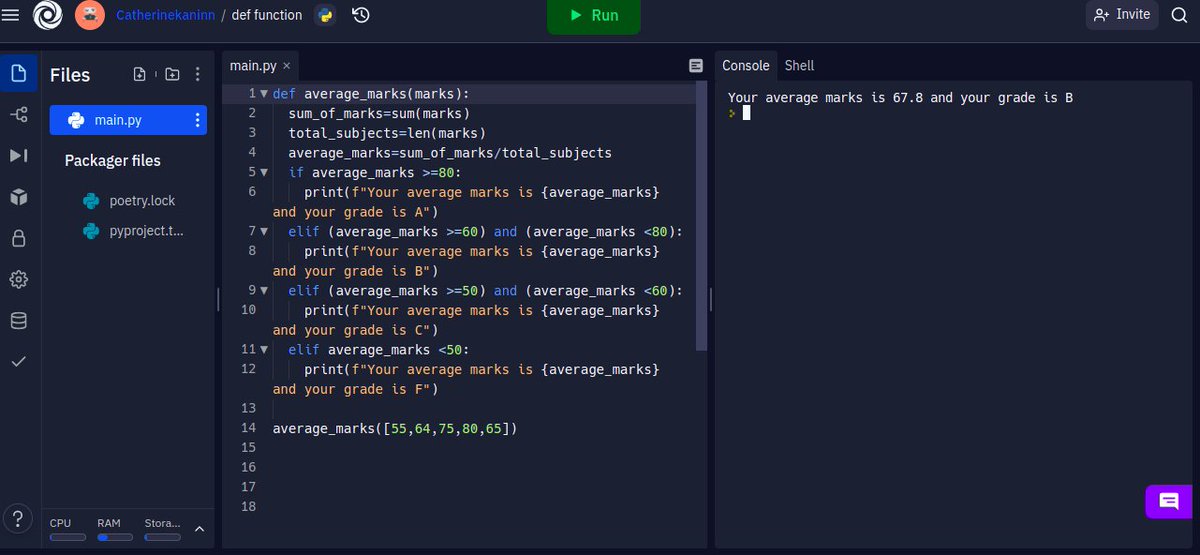Run the program with the Run button
This screenshot has width=1200, height=555.
(594, 16)
